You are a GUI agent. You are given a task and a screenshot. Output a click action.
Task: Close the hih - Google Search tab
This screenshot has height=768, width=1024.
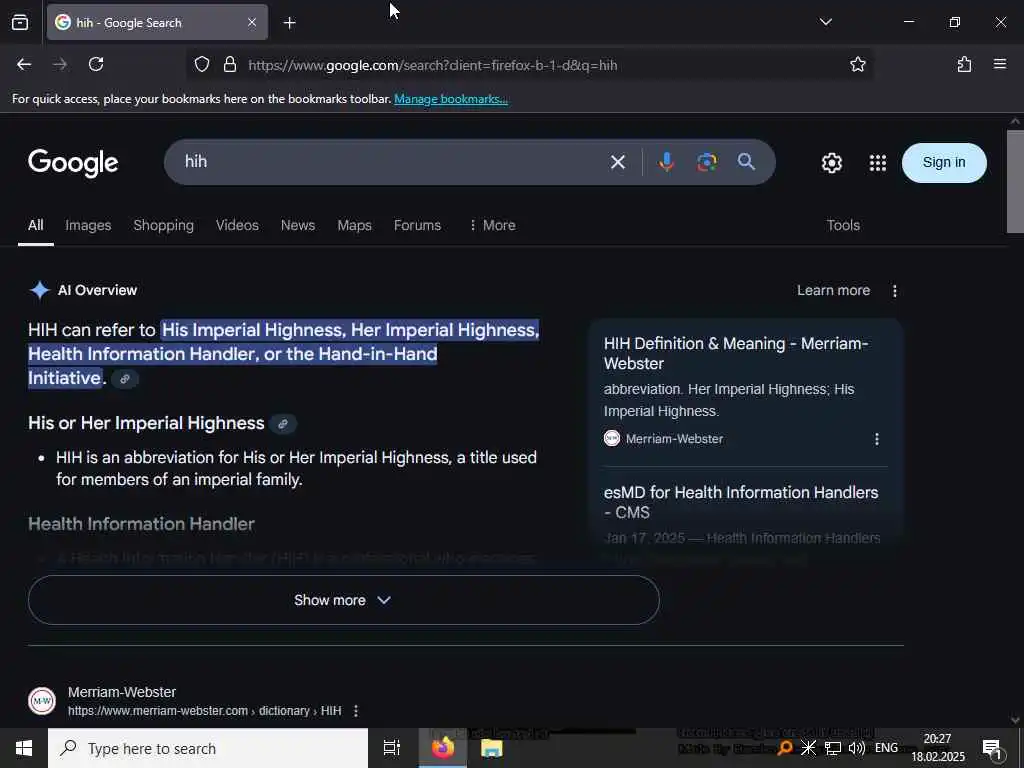[252, 22]
